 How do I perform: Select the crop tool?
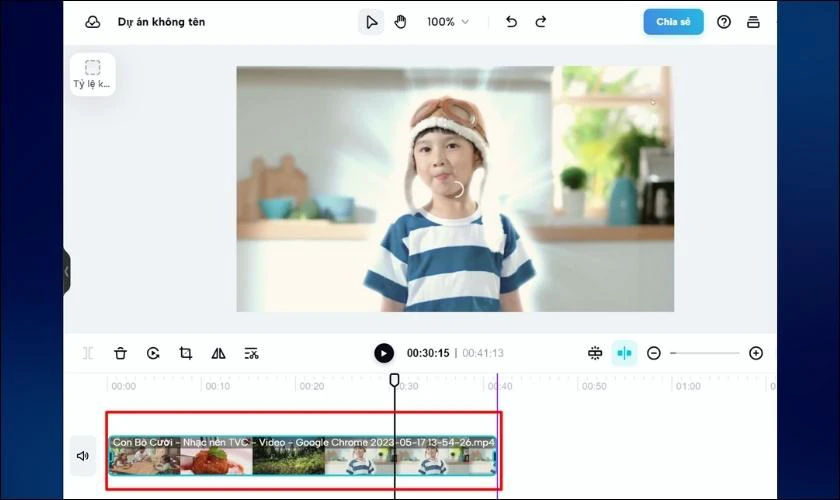pyautogui.click(x=186, y=353)
